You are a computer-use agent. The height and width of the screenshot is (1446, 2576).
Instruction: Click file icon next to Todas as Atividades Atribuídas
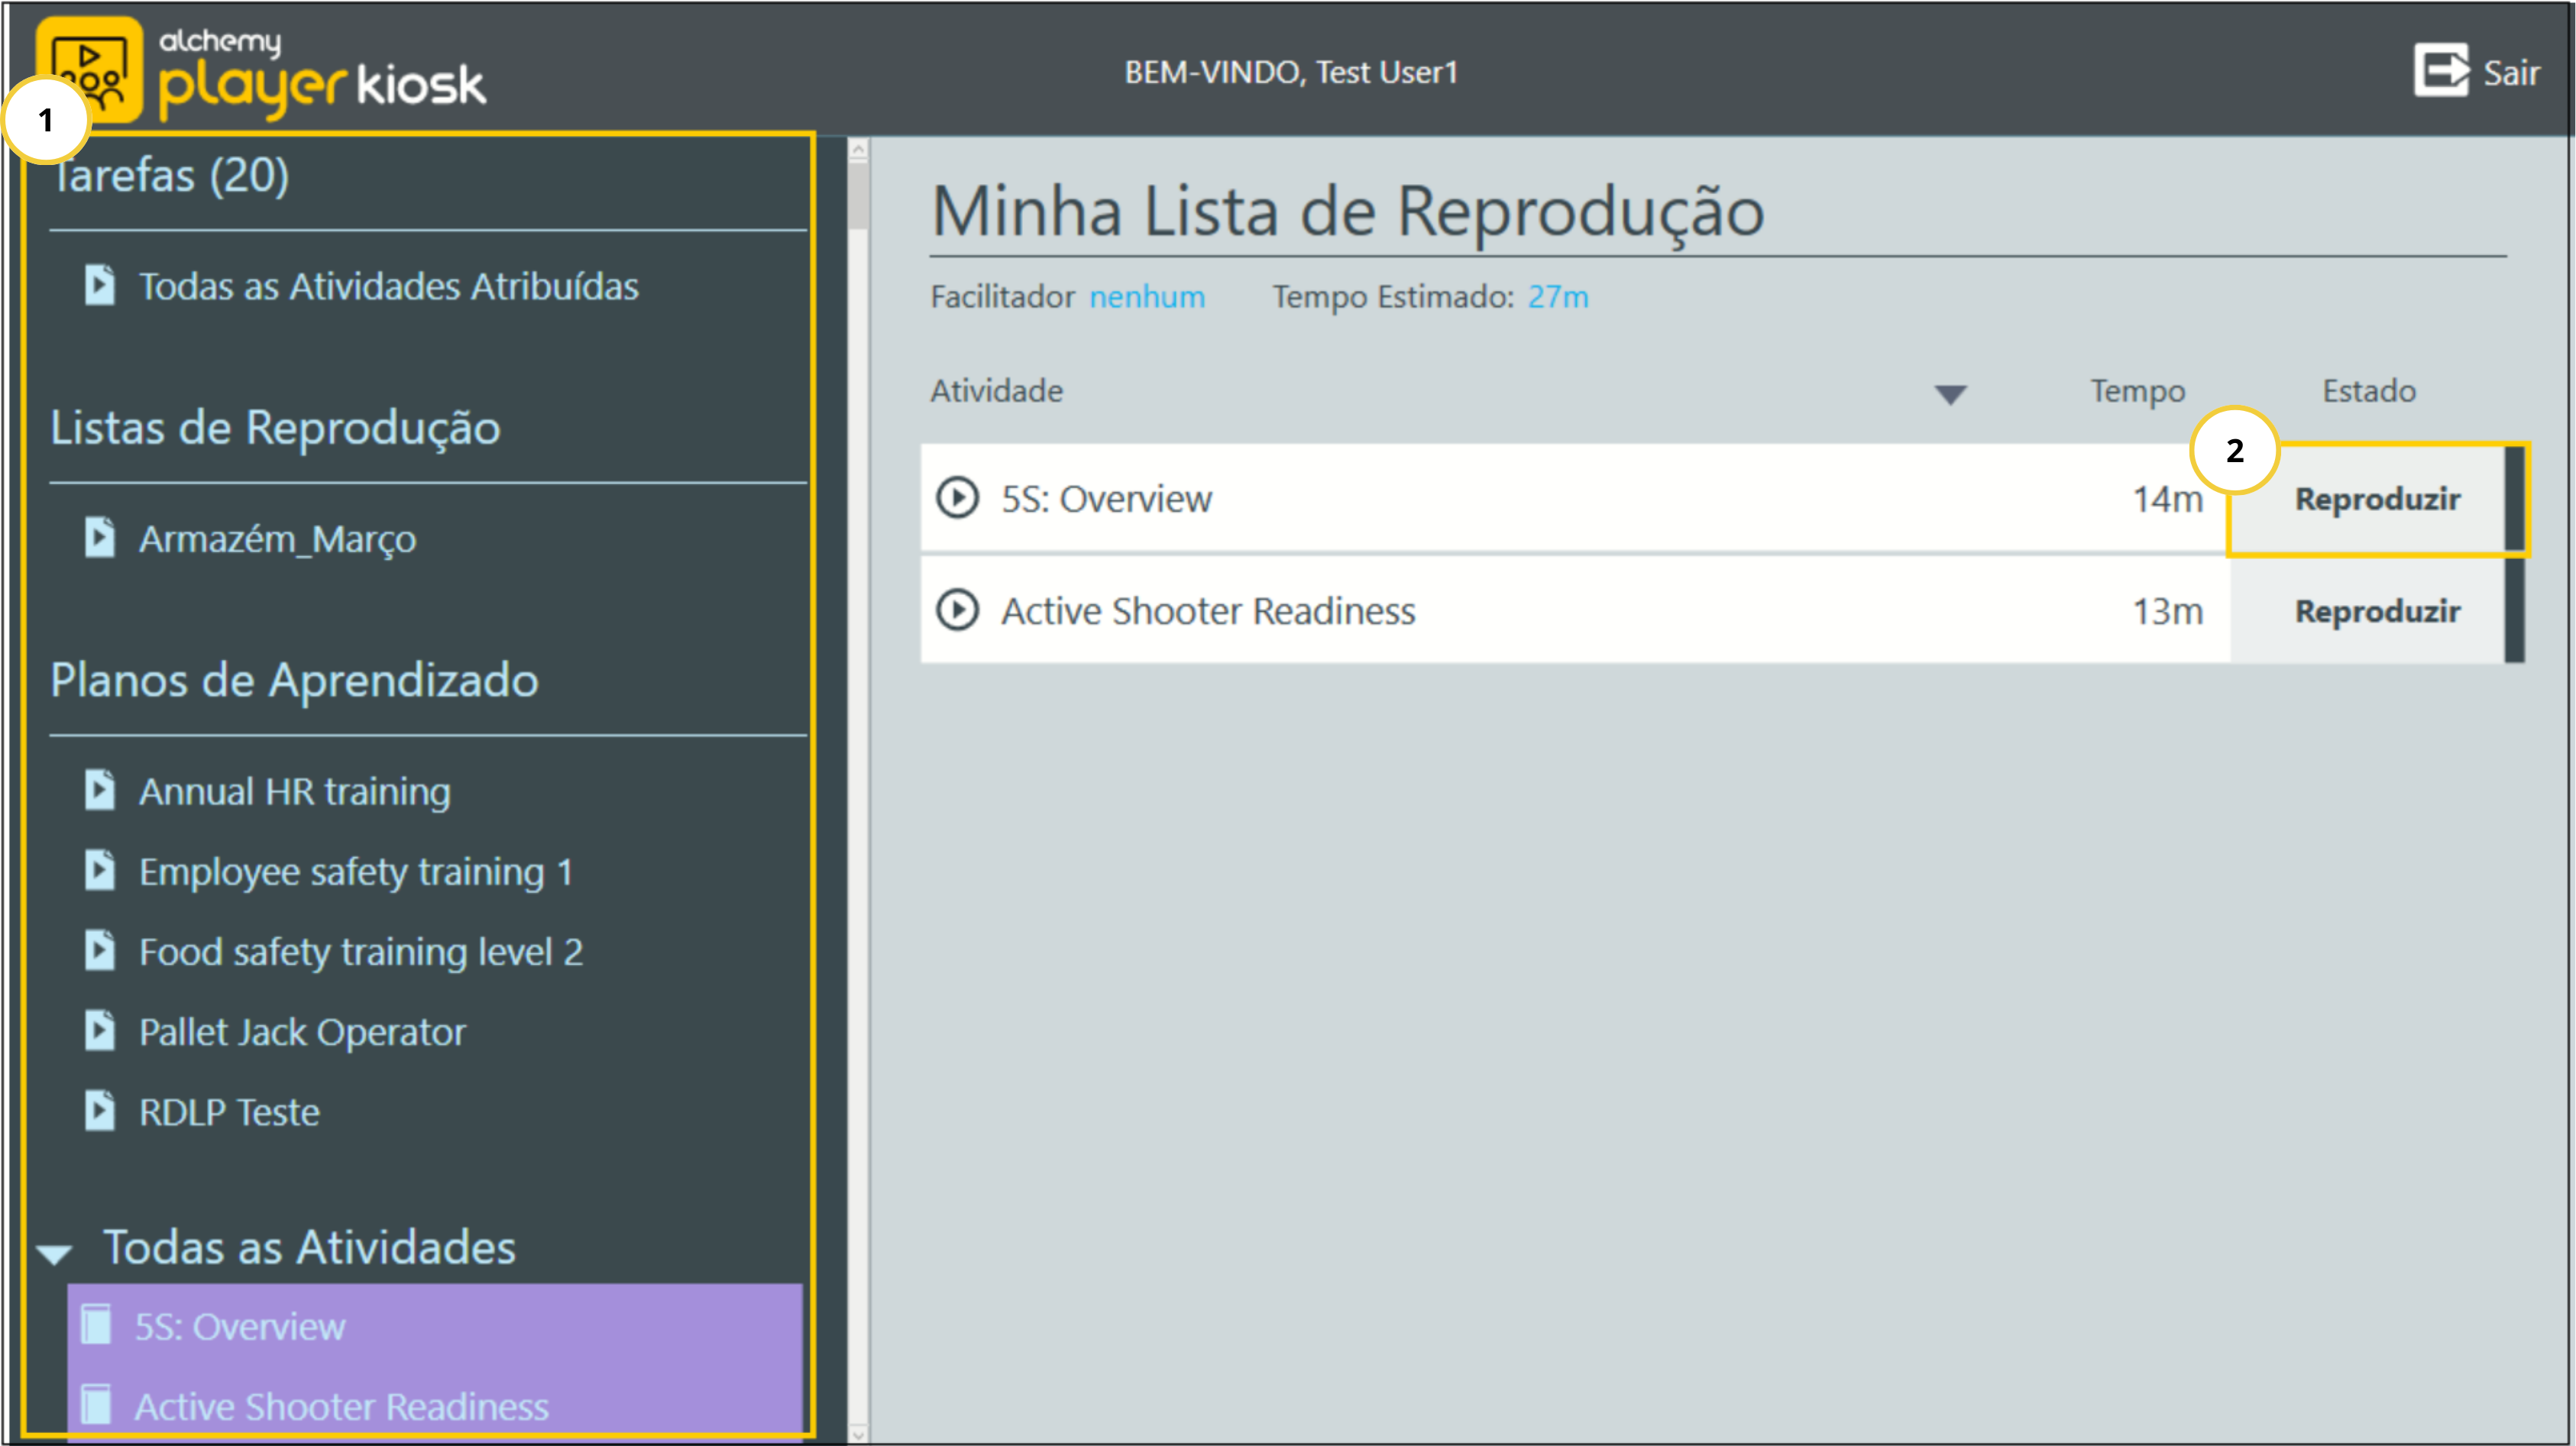click(99, 285)
